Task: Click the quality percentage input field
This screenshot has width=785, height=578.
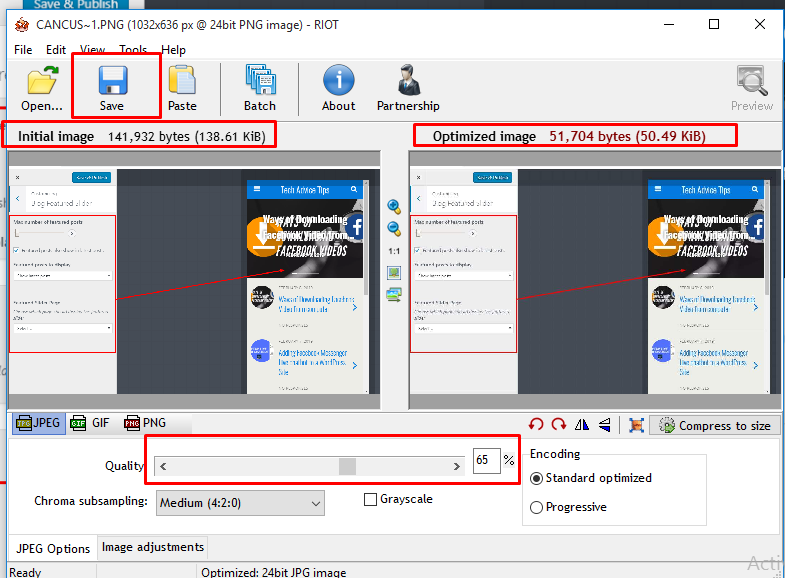Action: tap(487, 460)
